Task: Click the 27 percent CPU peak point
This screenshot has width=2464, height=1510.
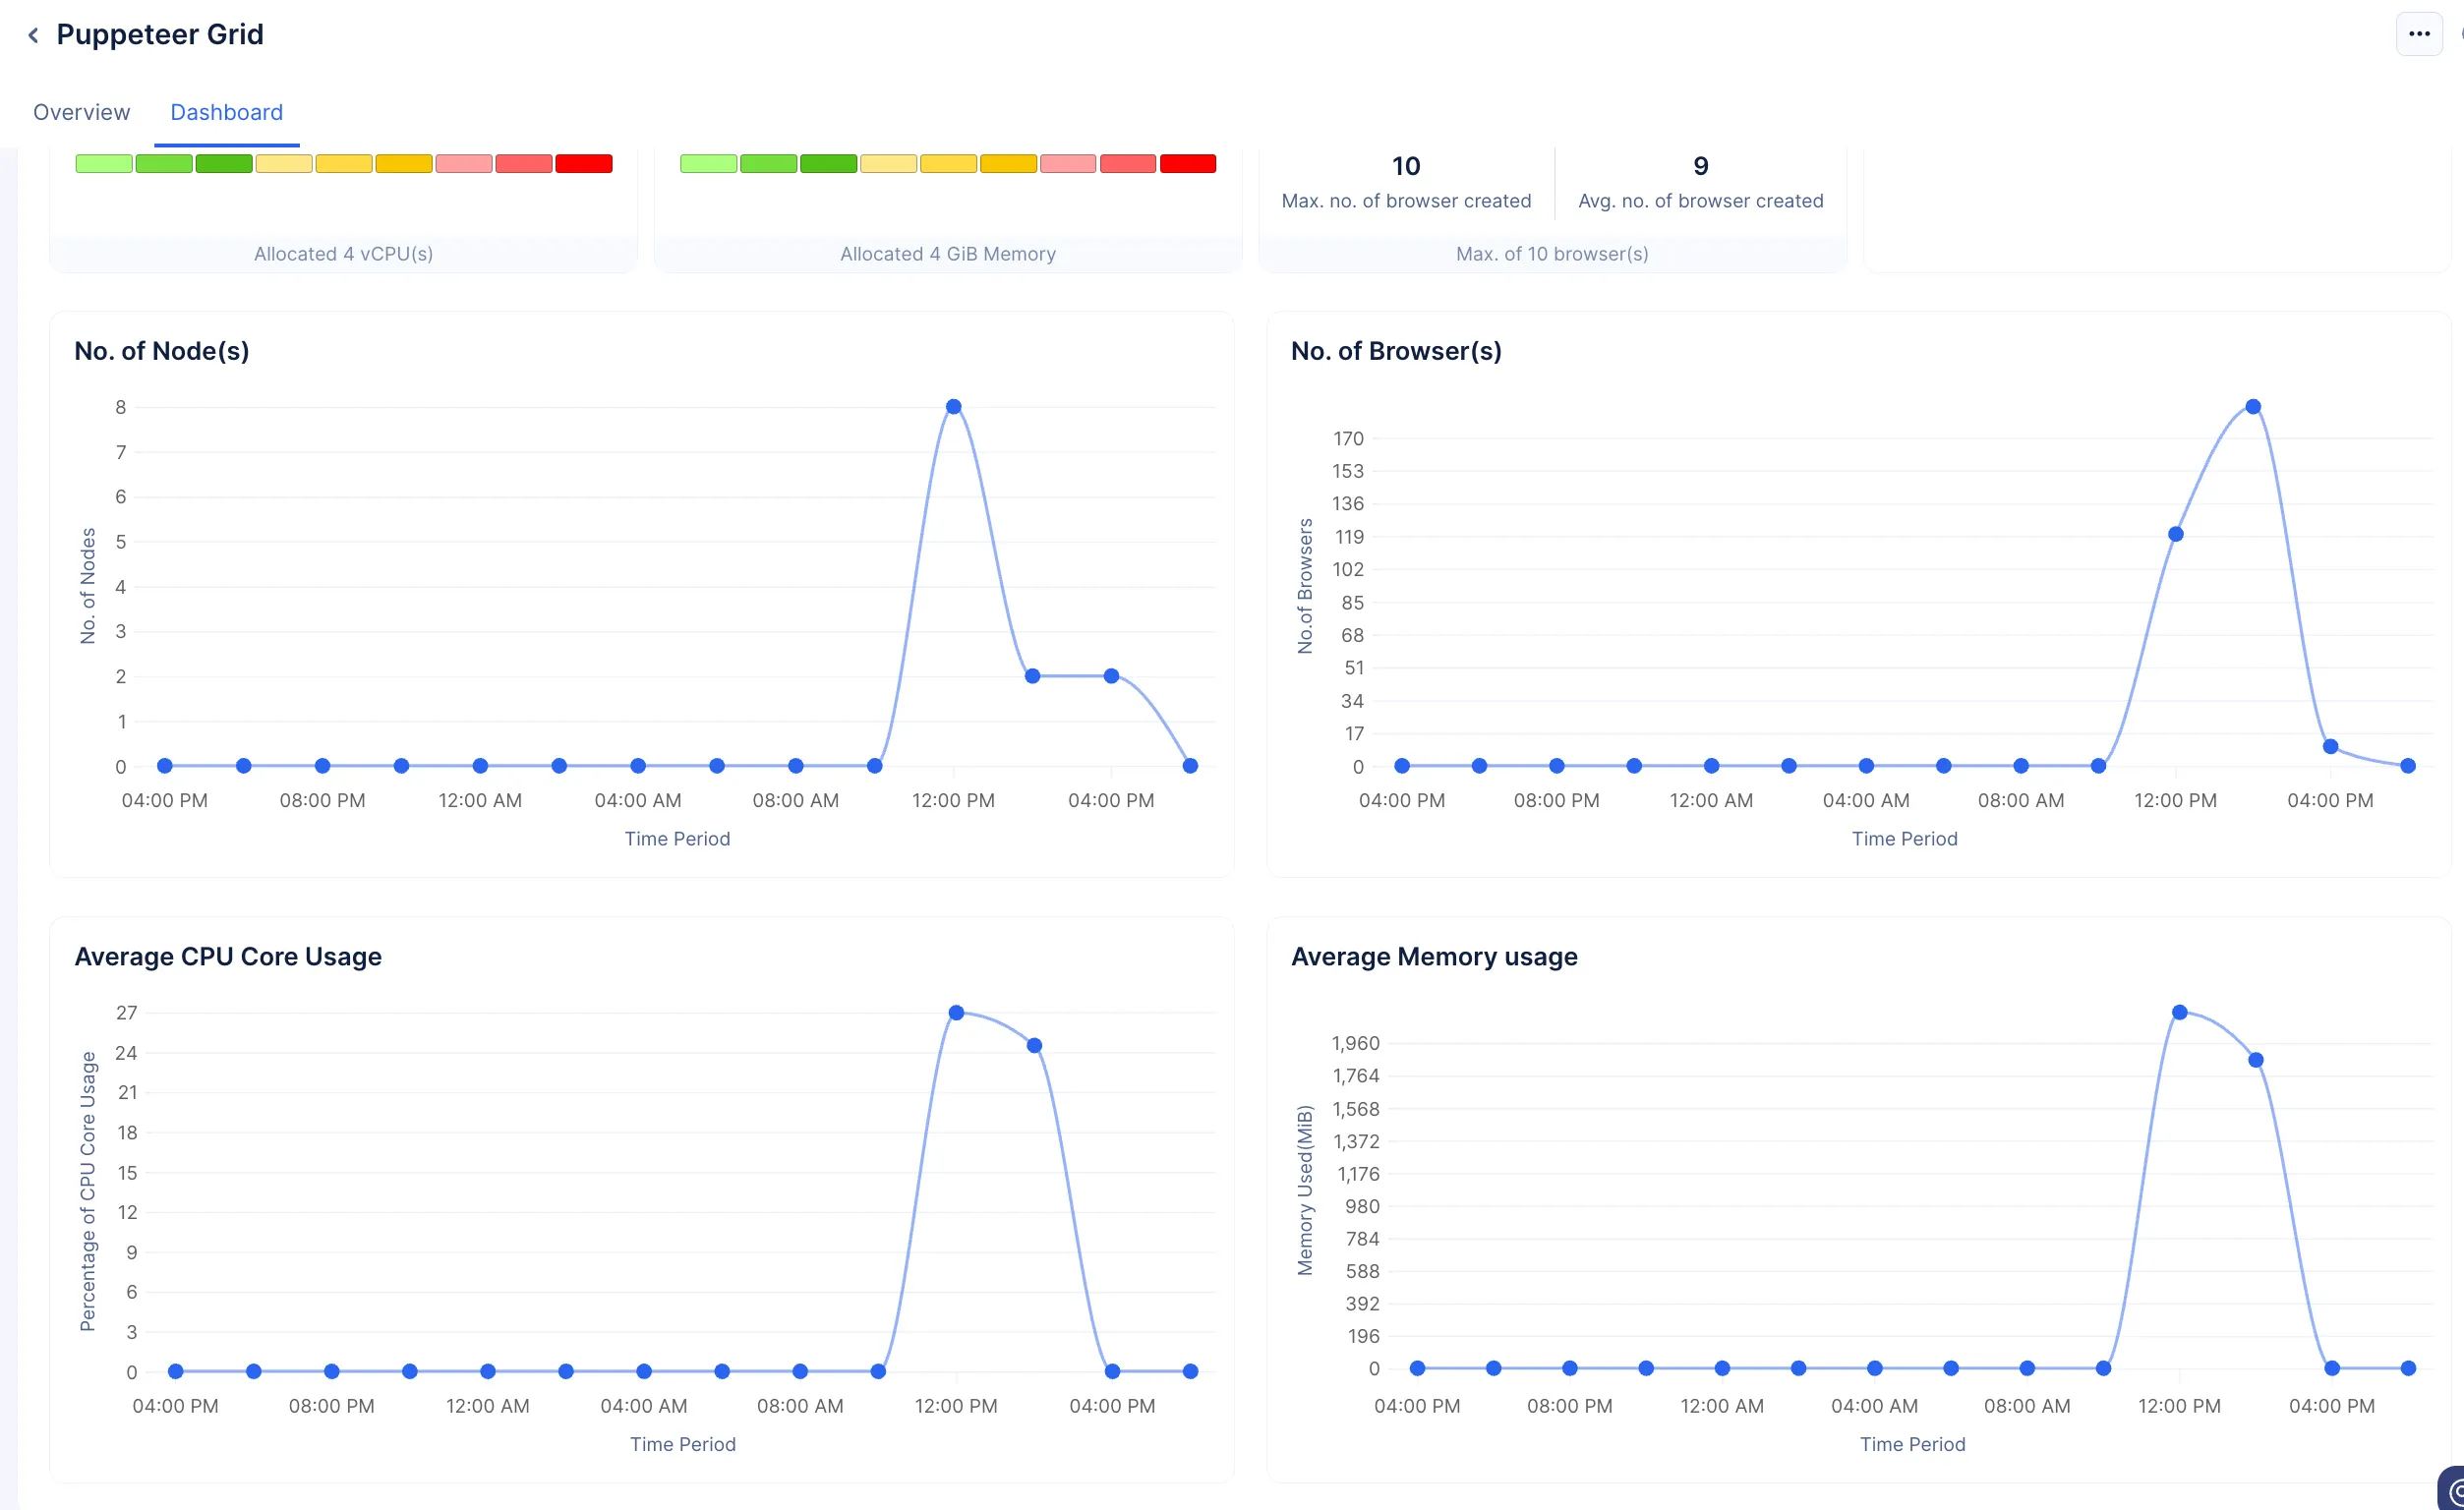Action: (x=956, y=1013)
